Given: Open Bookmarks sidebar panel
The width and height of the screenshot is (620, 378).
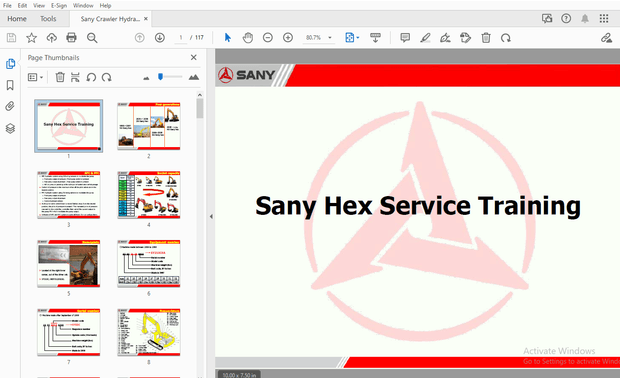Looking at the screenshot, I should pyautogui.click(x=10, y=85).
